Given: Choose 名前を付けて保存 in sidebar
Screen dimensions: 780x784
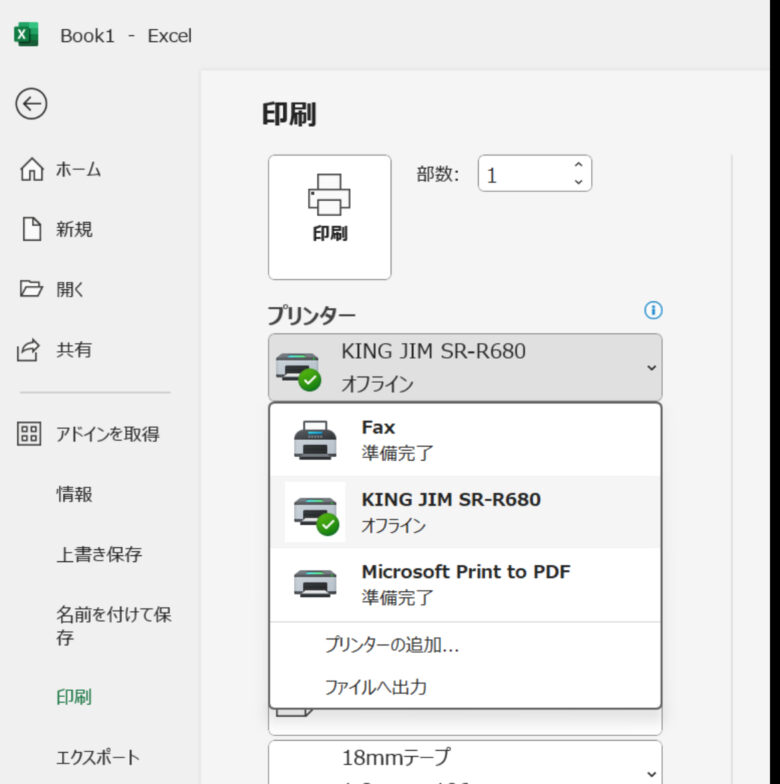Looking at the screenshot, I should tap(114, 625).
